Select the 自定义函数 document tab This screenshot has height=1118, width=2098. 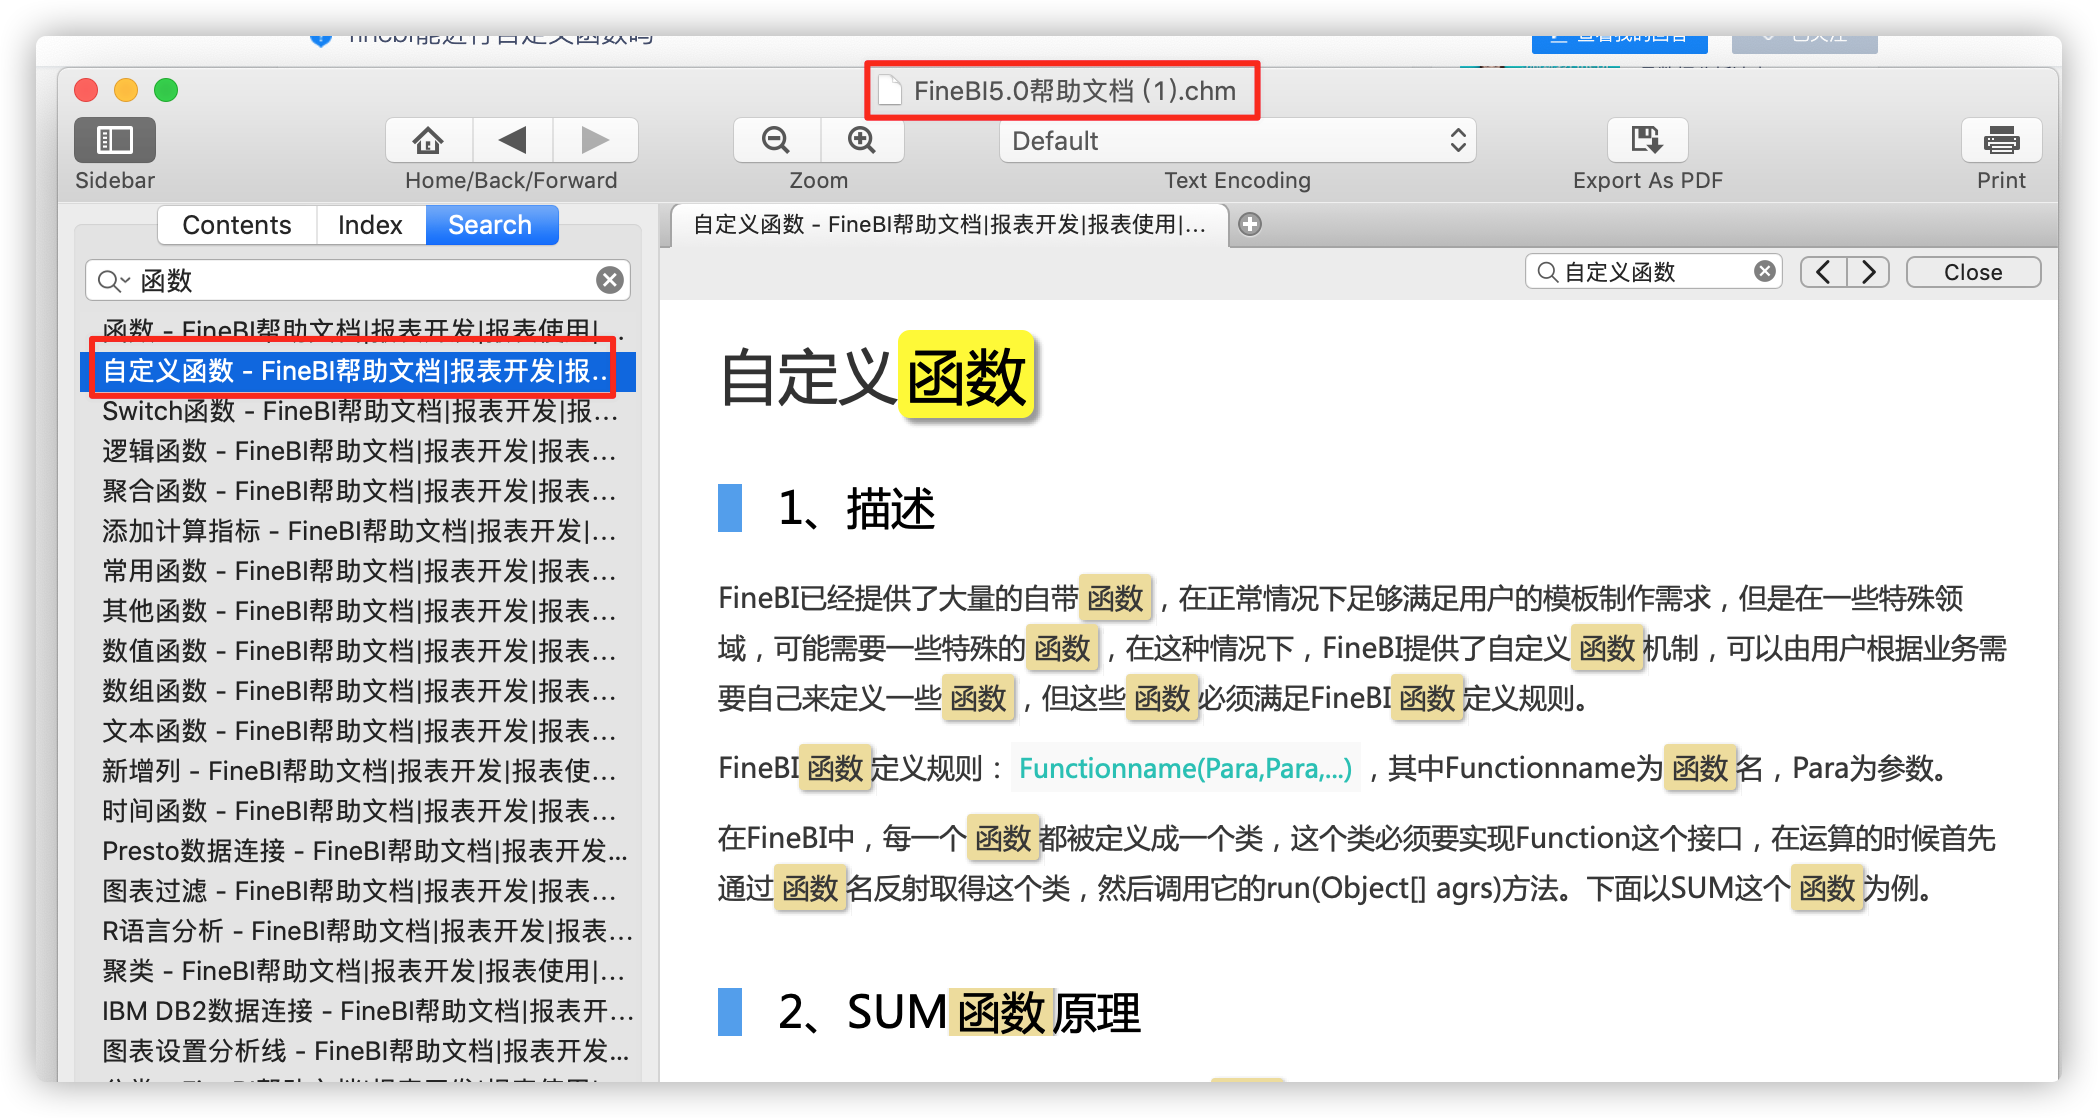point(949,225)
